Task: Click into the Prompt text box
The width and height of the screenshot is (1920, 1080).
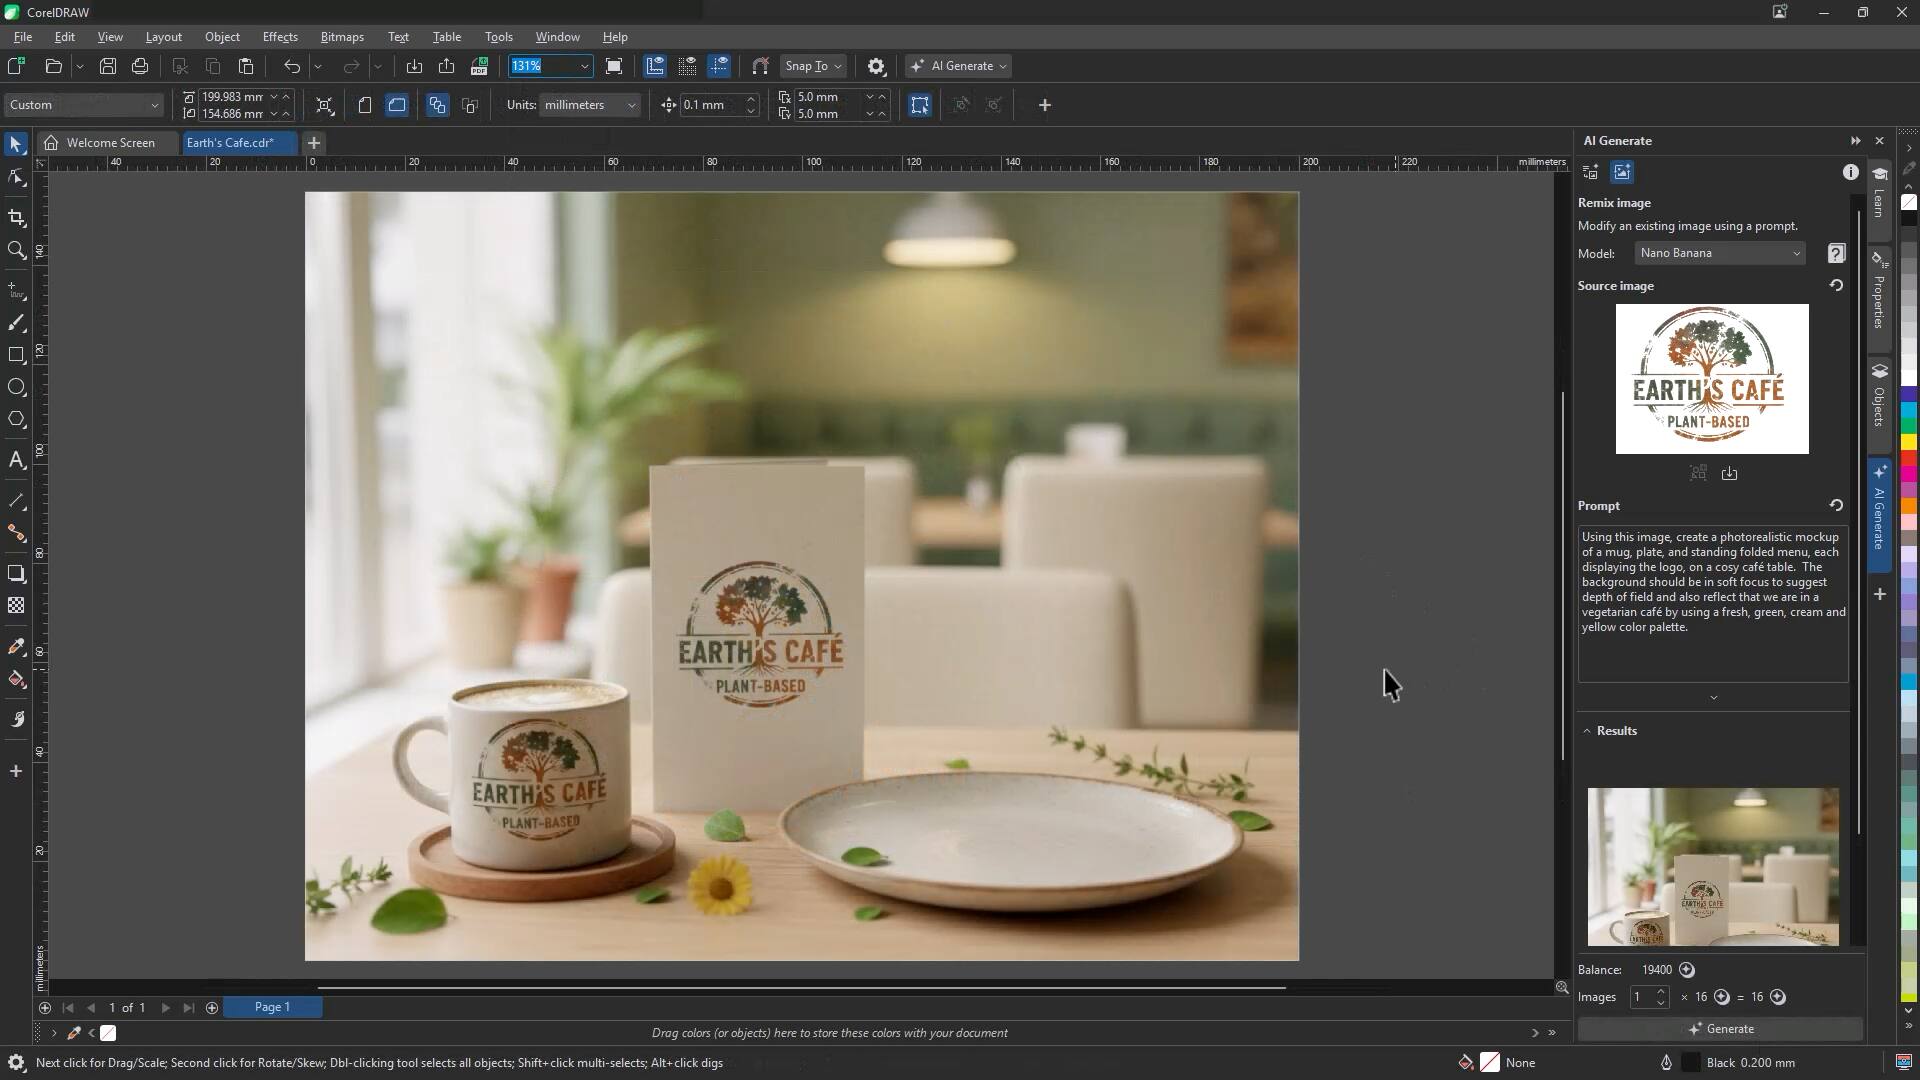Action: 1713,604
